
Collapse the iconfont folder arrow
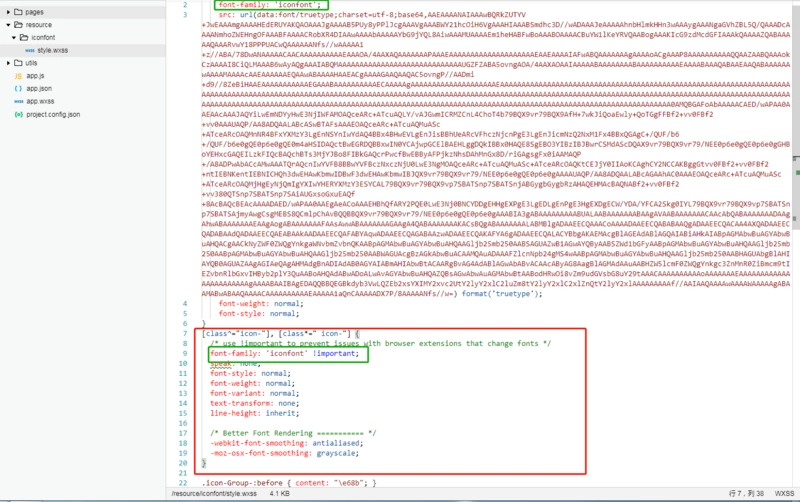coord(14,37)
